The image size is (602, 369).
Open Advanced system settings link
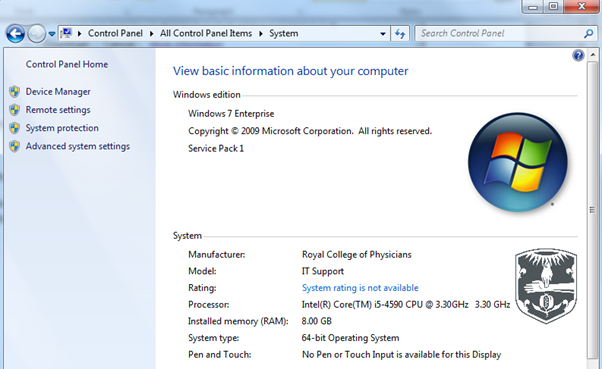[78, 146]
